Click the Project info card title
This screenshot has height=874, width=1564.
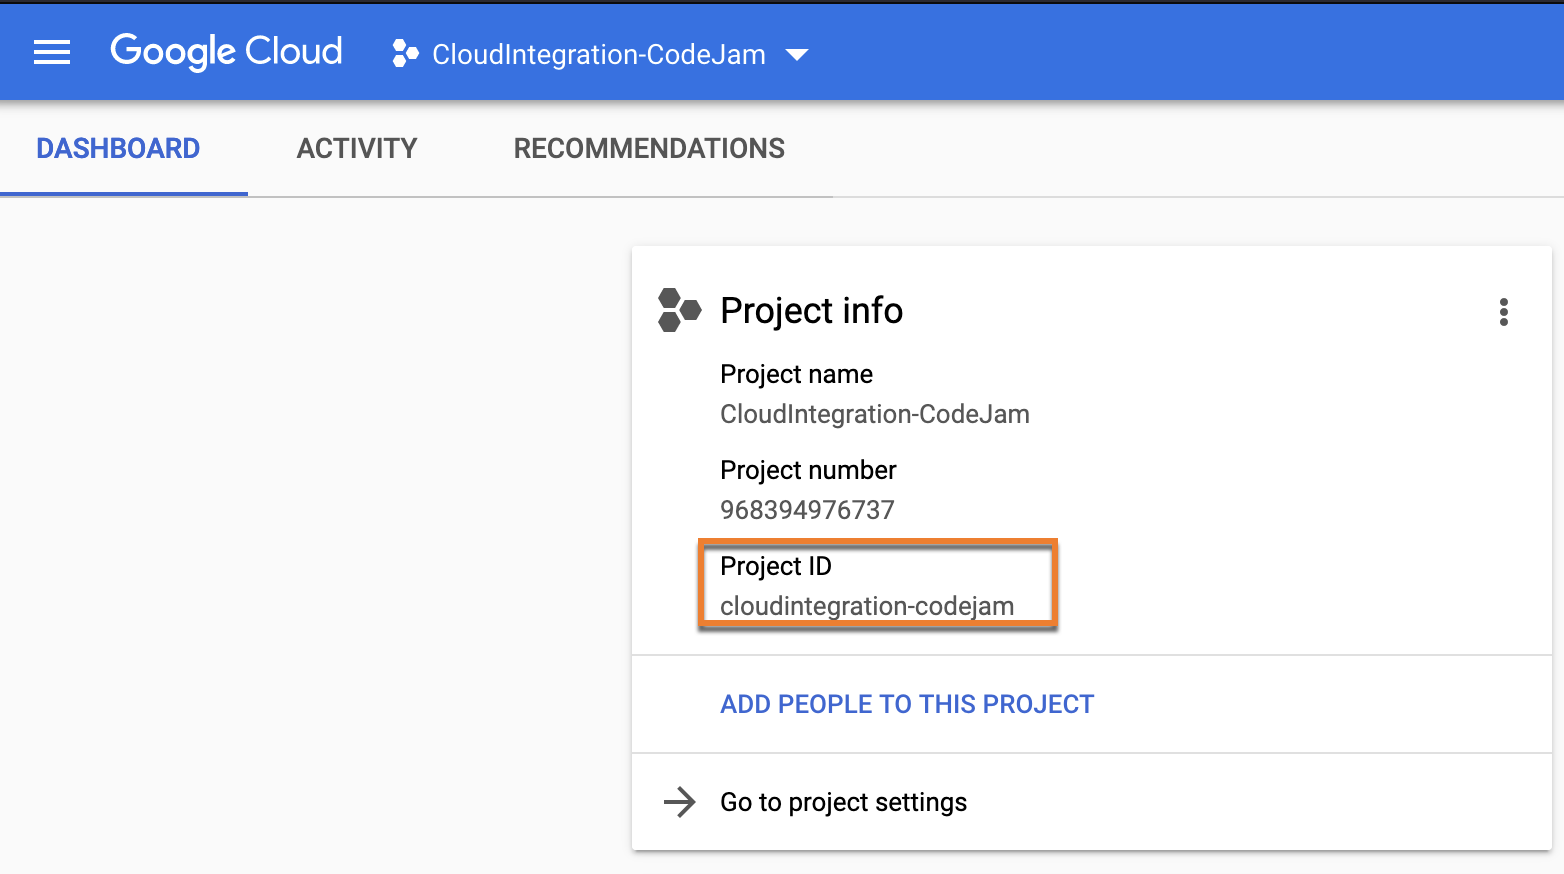pos(811,311)
